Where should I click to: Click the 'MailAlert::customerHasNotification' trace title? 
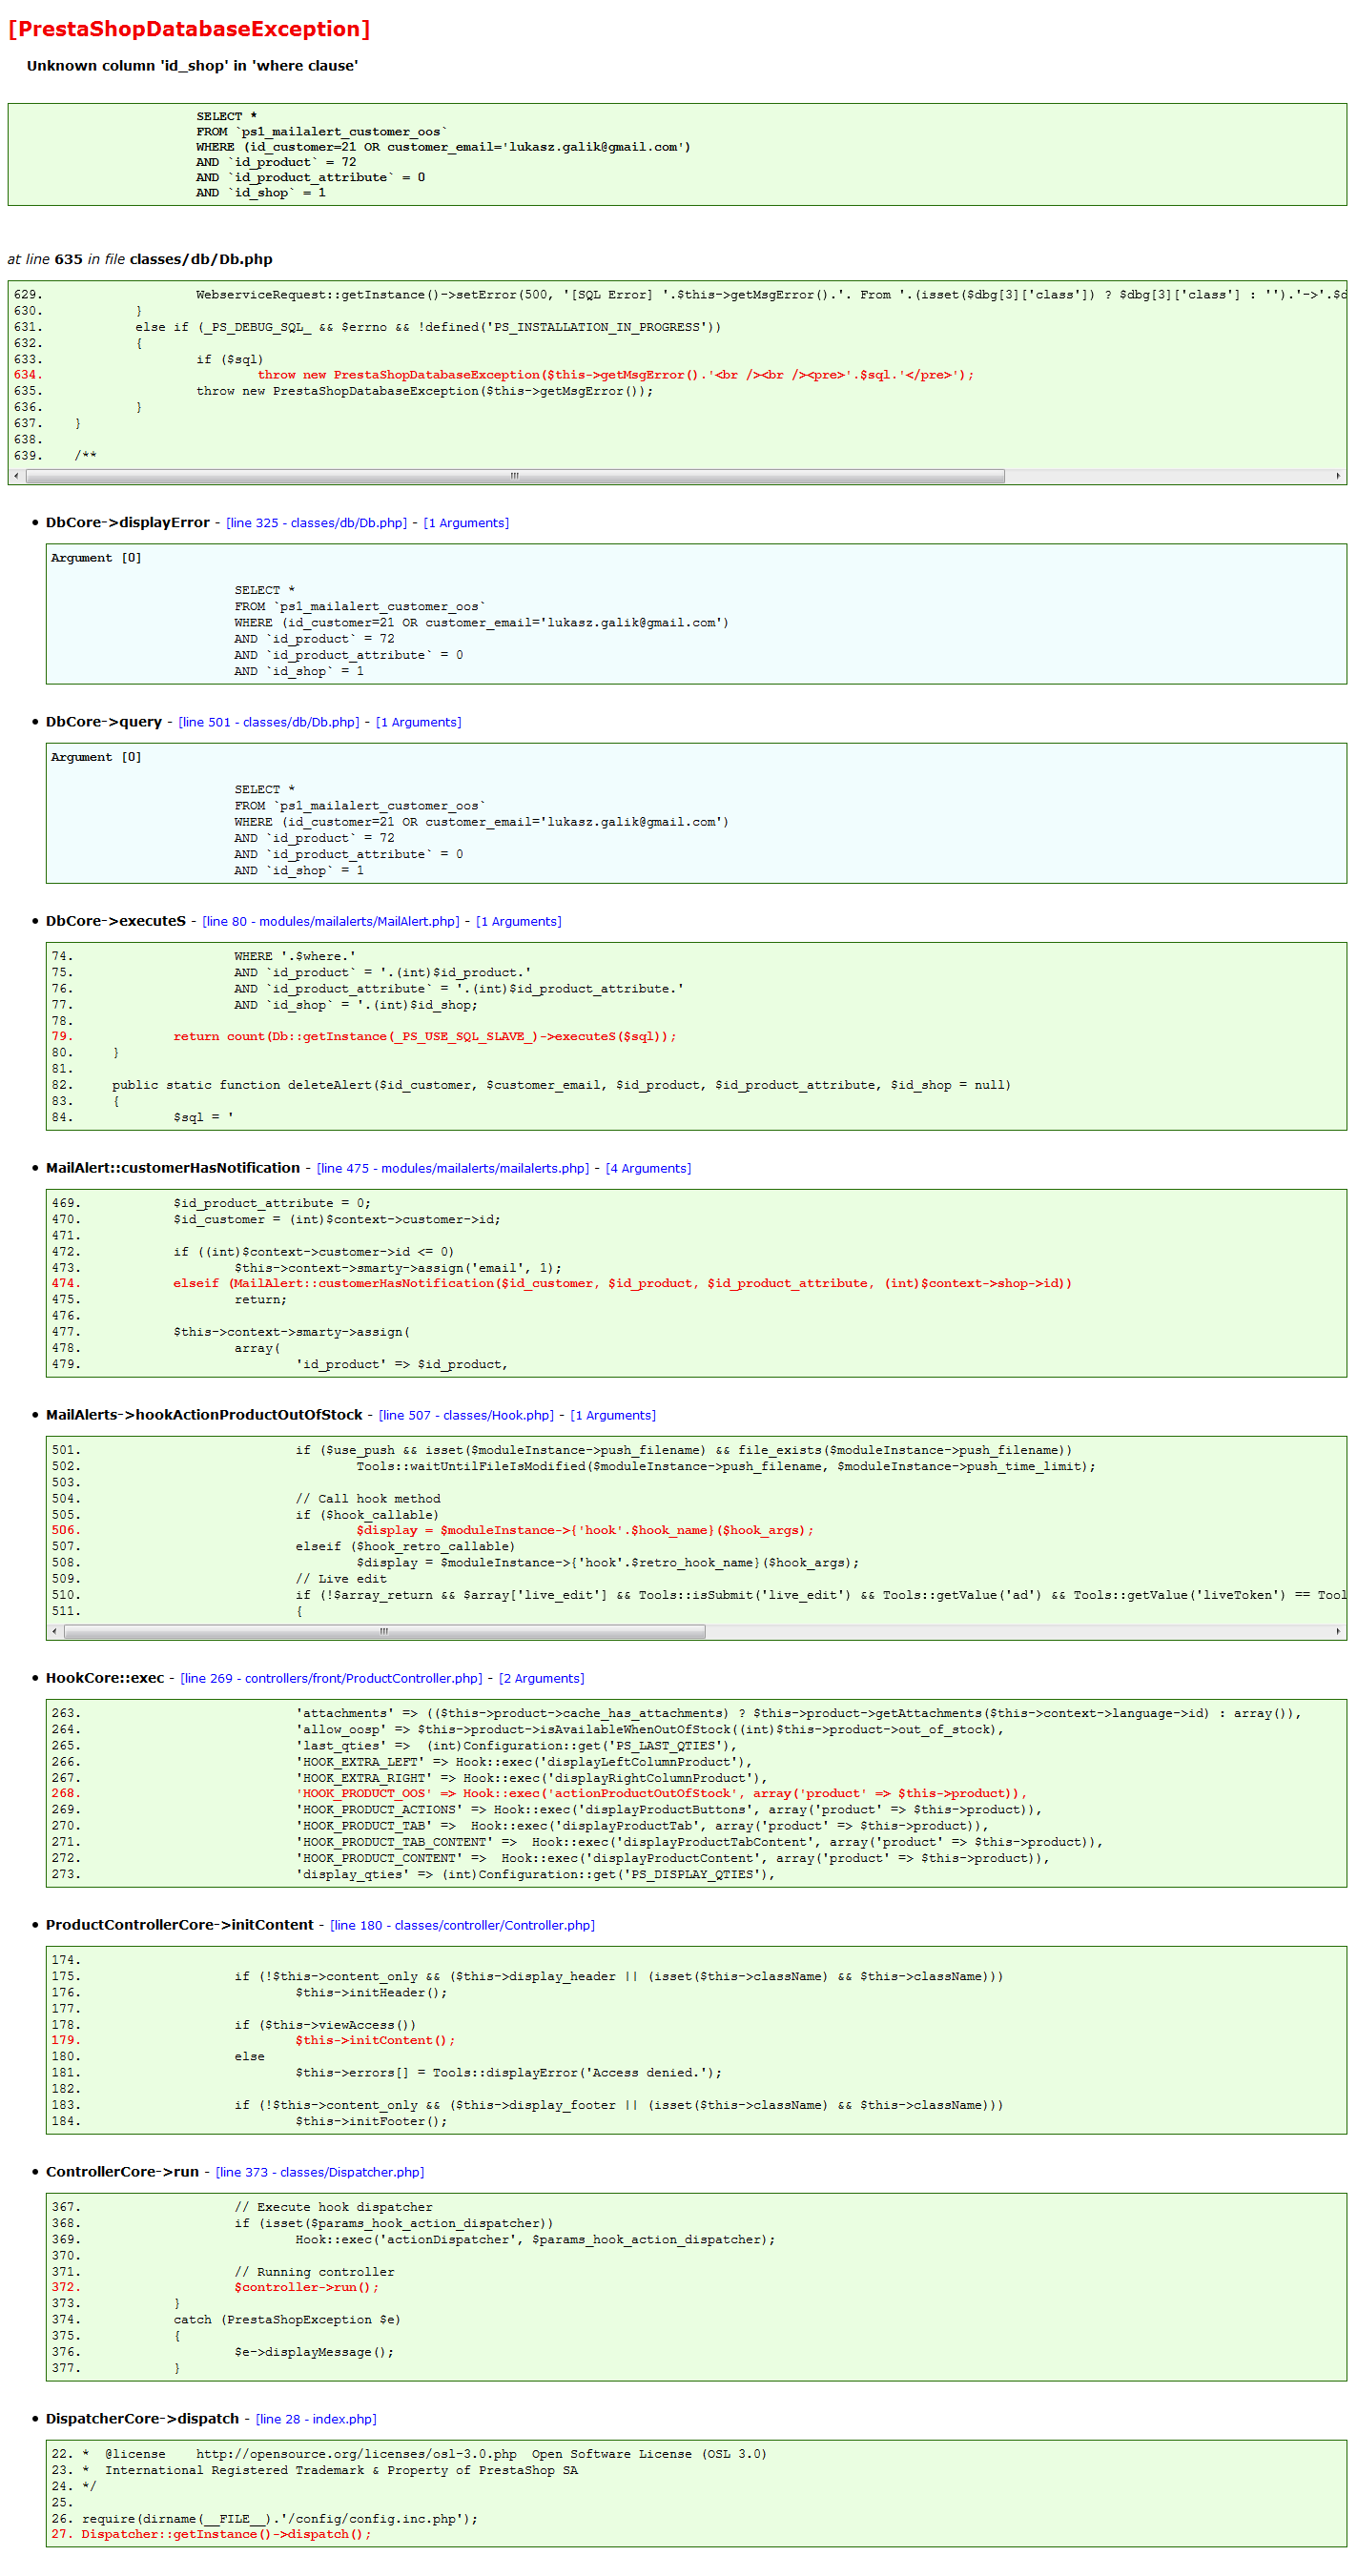(x=173, y=1168)
